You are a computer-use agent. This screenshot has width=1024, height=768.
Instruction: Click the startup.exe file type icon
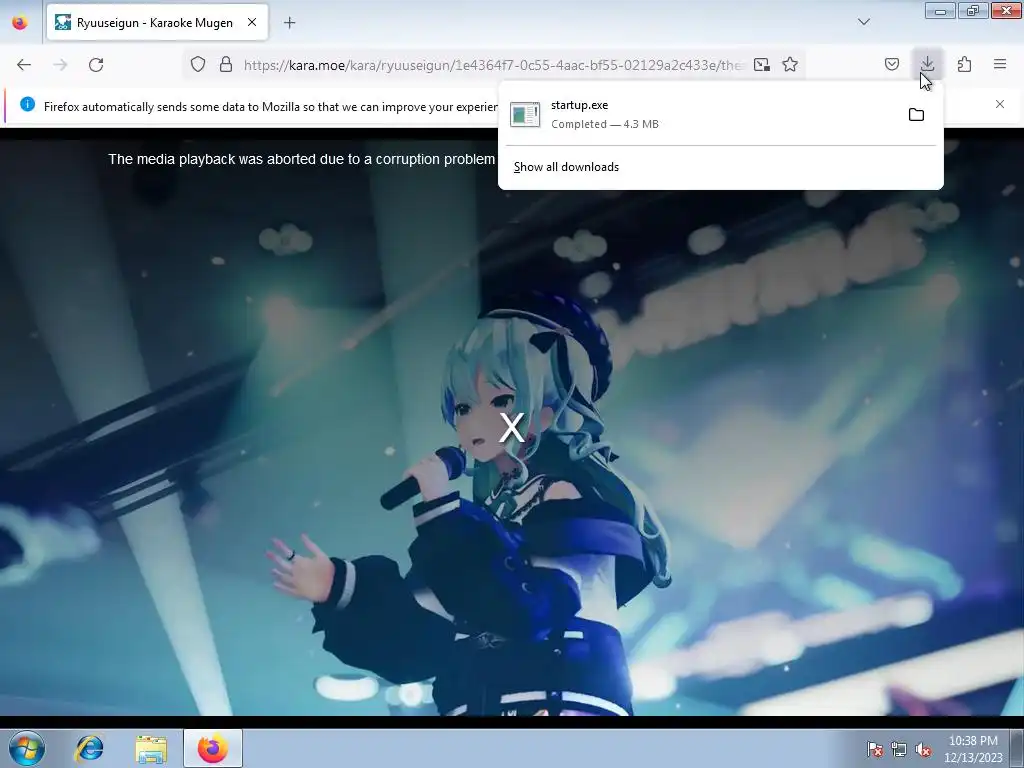tap(525, 114)
